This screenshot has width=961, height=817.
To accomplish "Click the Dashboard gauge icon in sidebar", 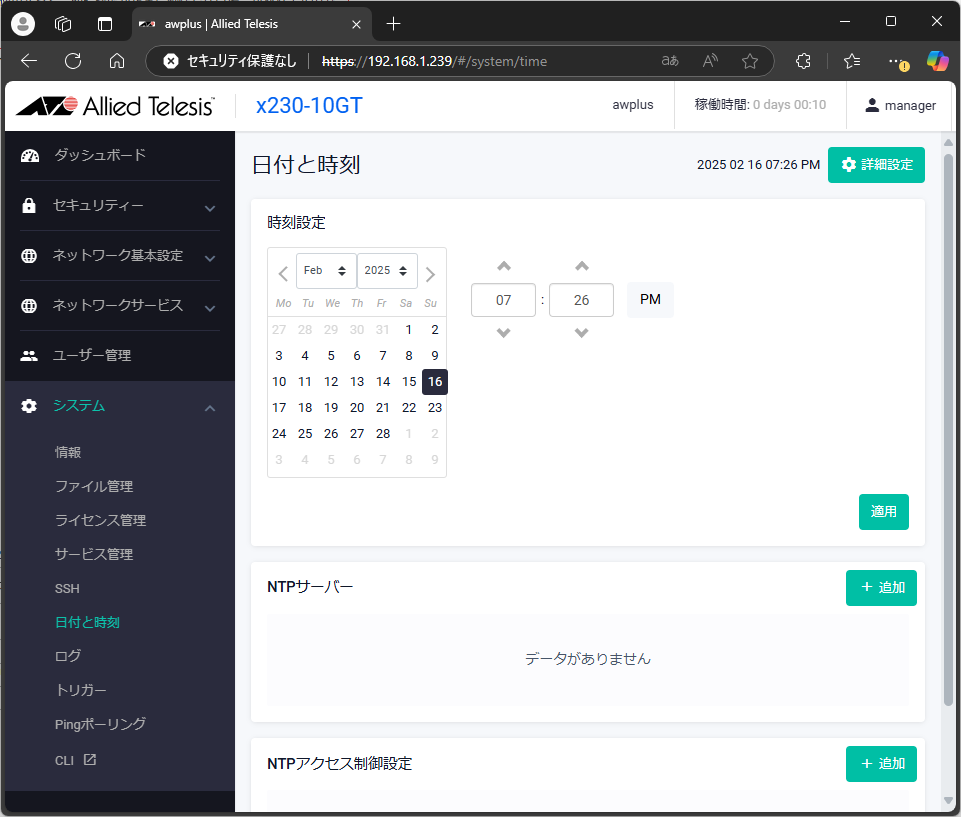I will click(29, 155).
